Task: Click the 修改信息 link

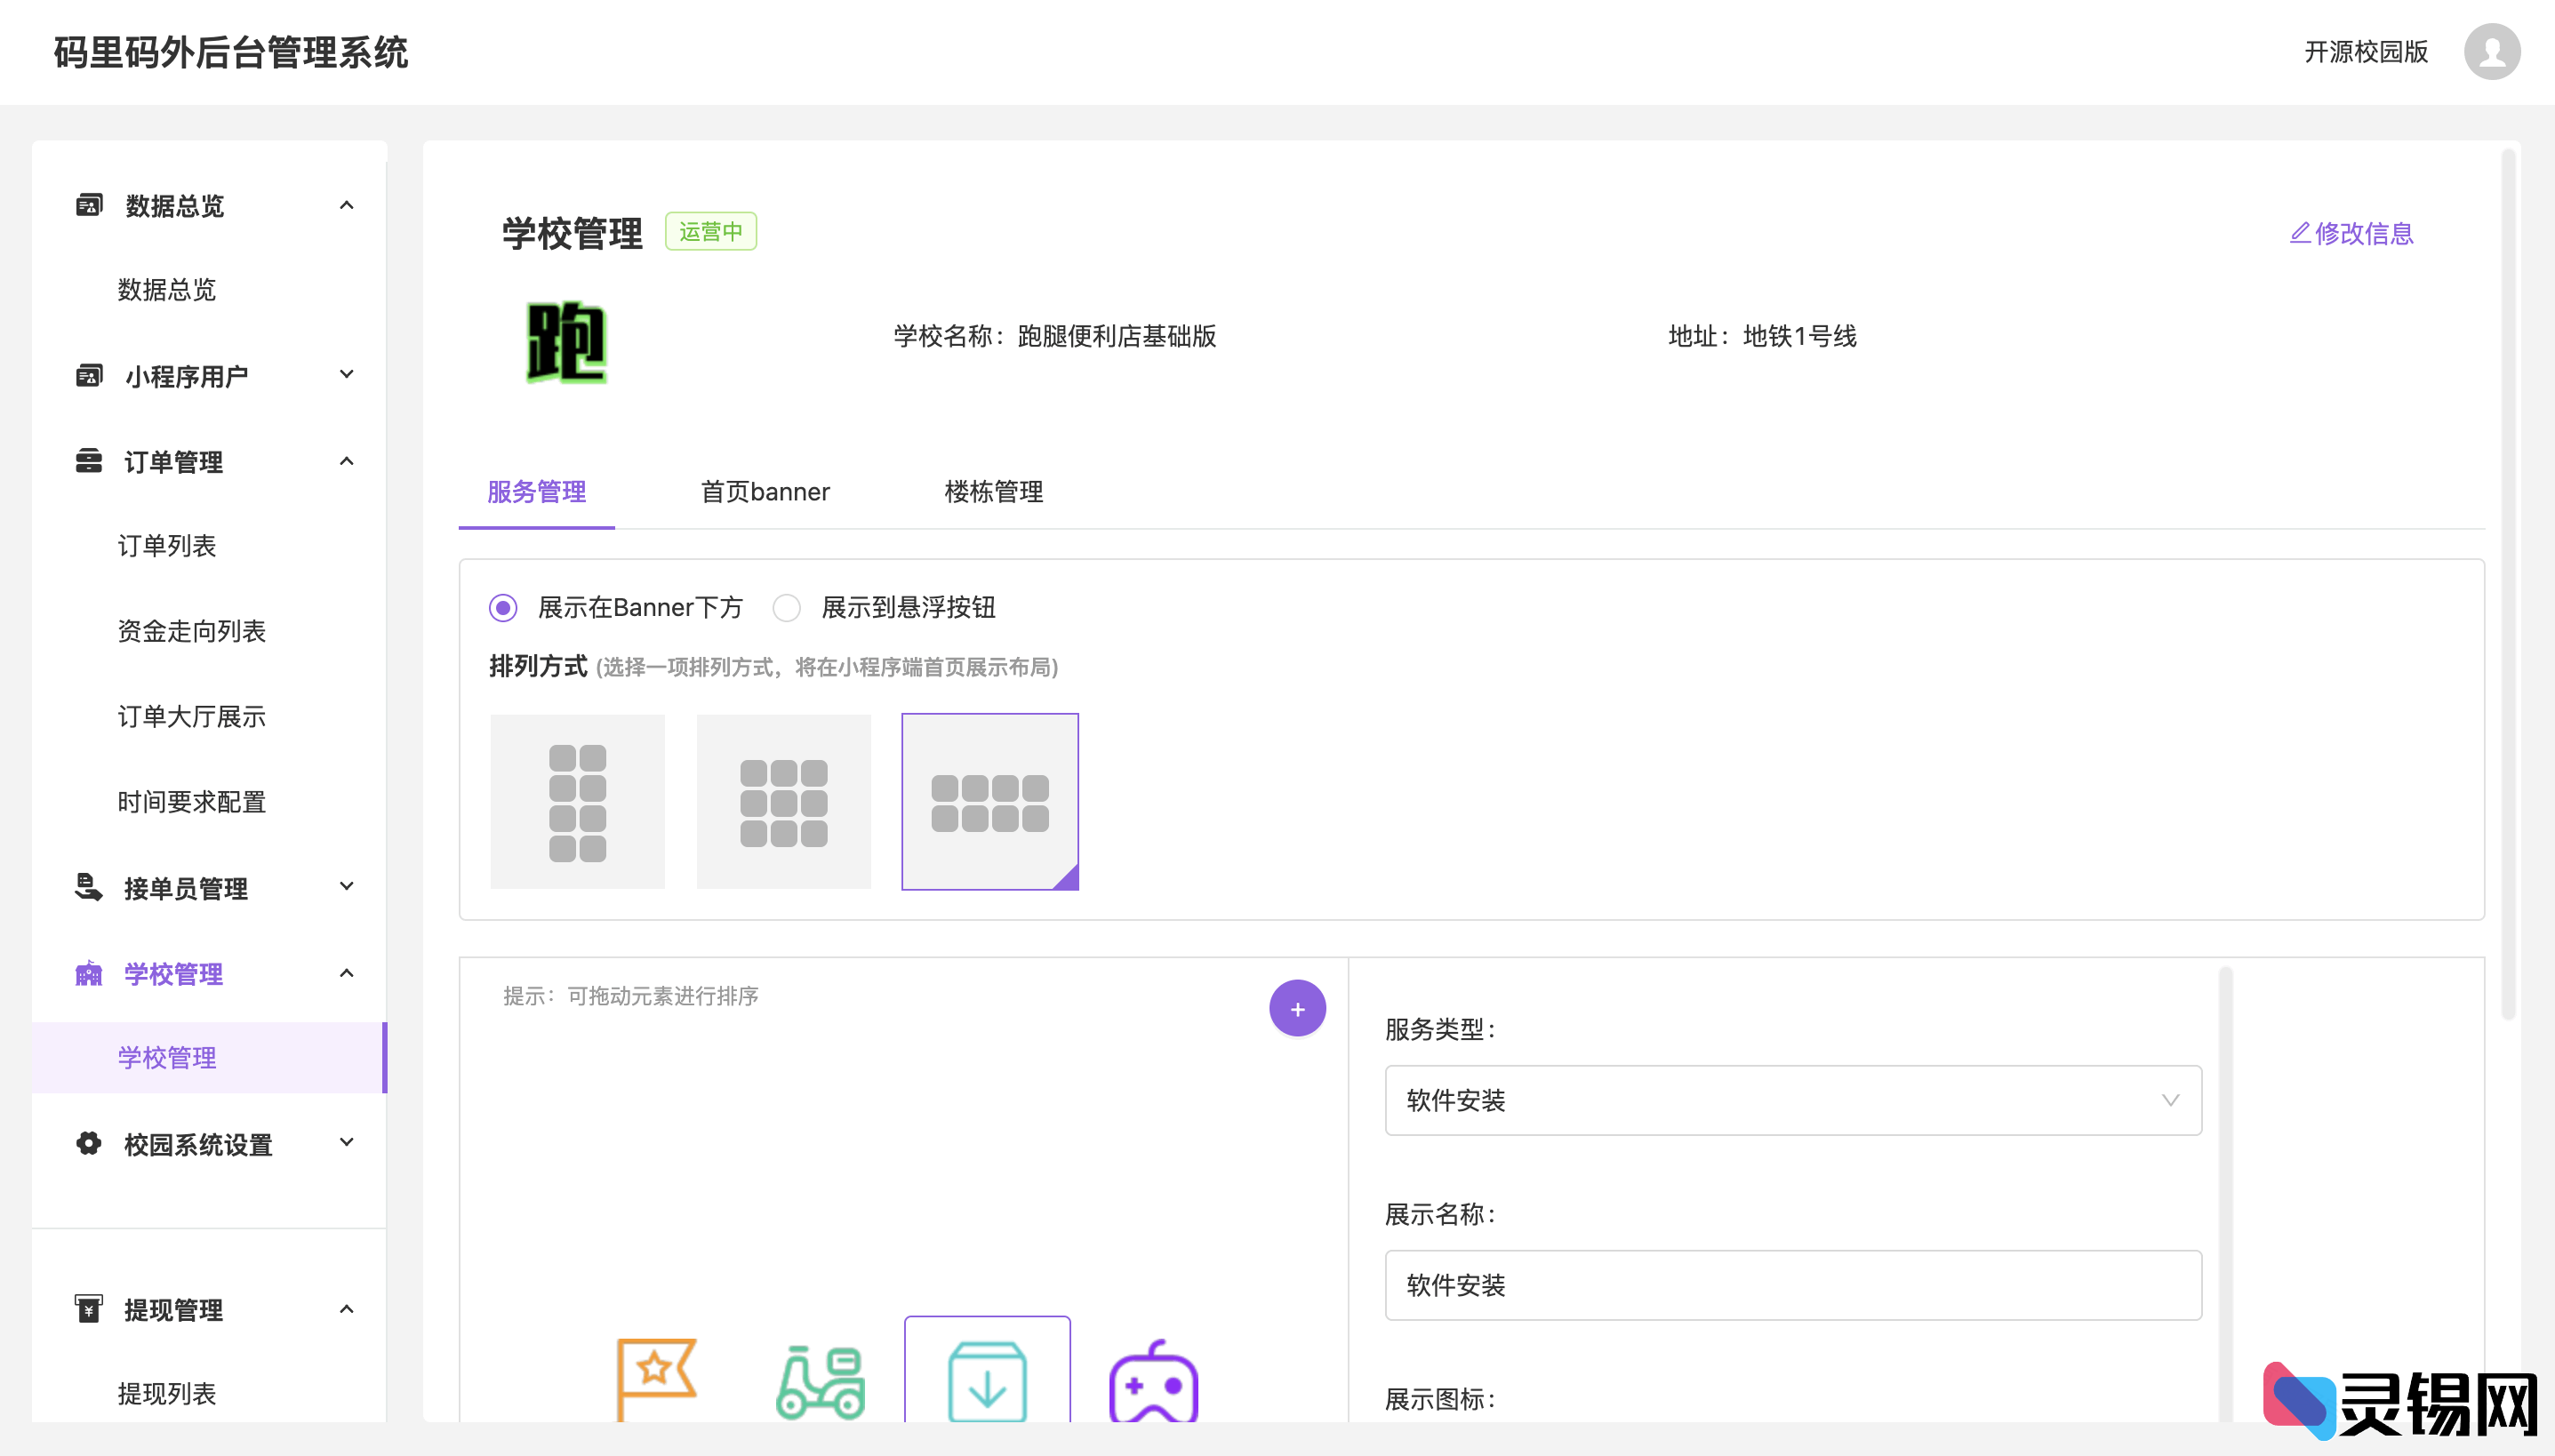Action: click(x=2351, y=232)
